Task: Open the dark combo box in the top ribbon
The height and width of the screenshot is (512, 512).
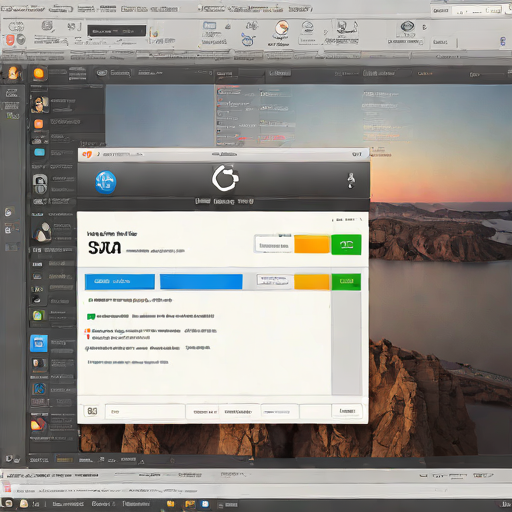Action: click(x=117, y=31)
